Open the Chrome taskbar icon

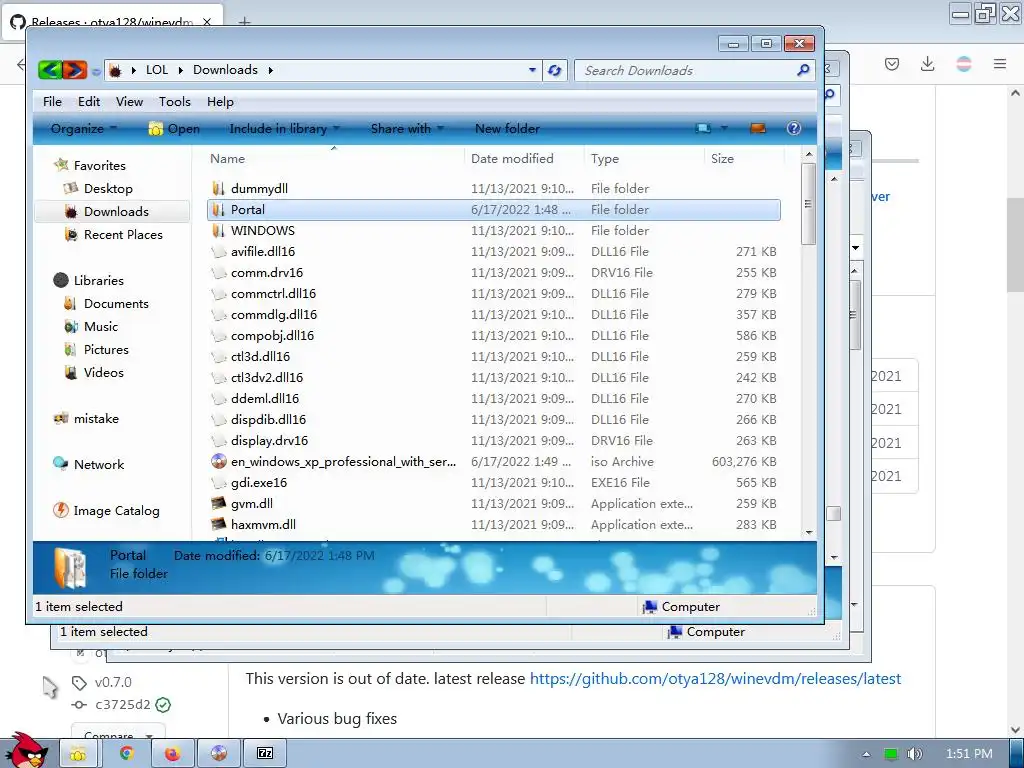[x=127, y=753]
